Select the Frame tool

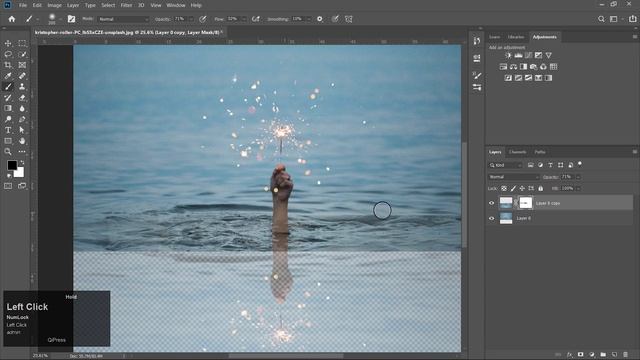pyautogui.click(x=22, y=65)
